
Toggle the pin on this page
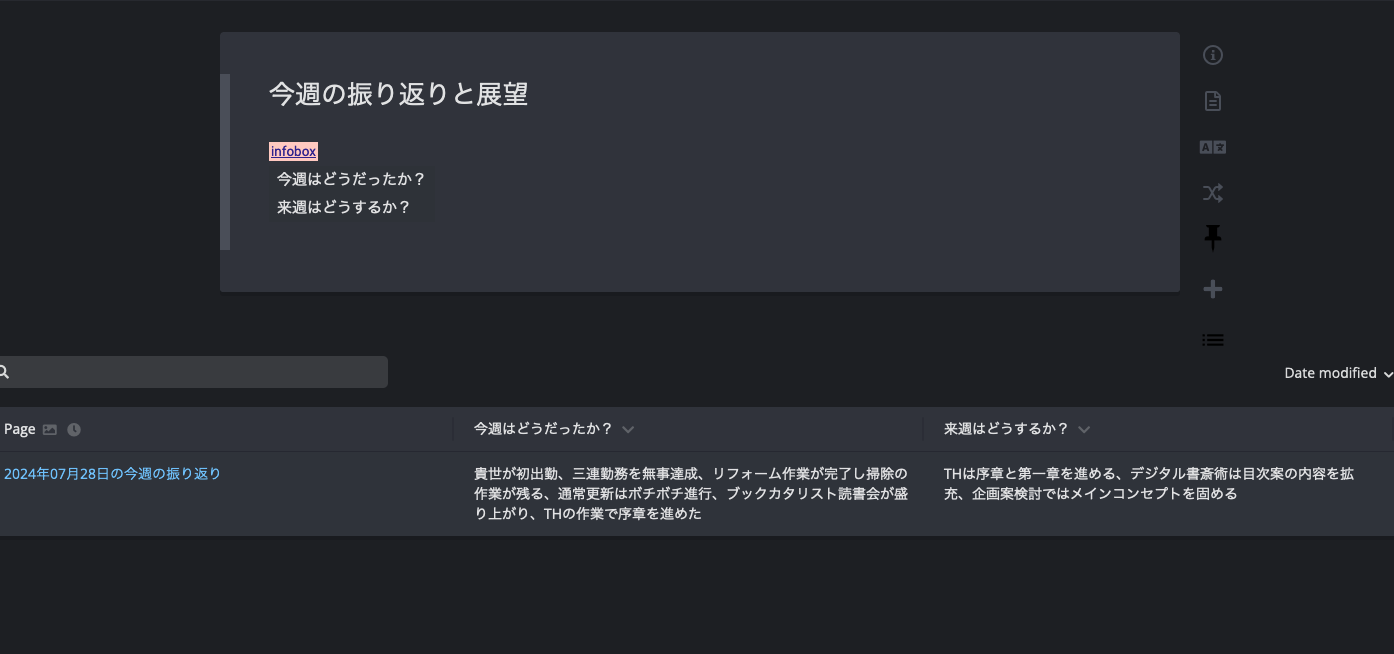(x=1212, y=237)
